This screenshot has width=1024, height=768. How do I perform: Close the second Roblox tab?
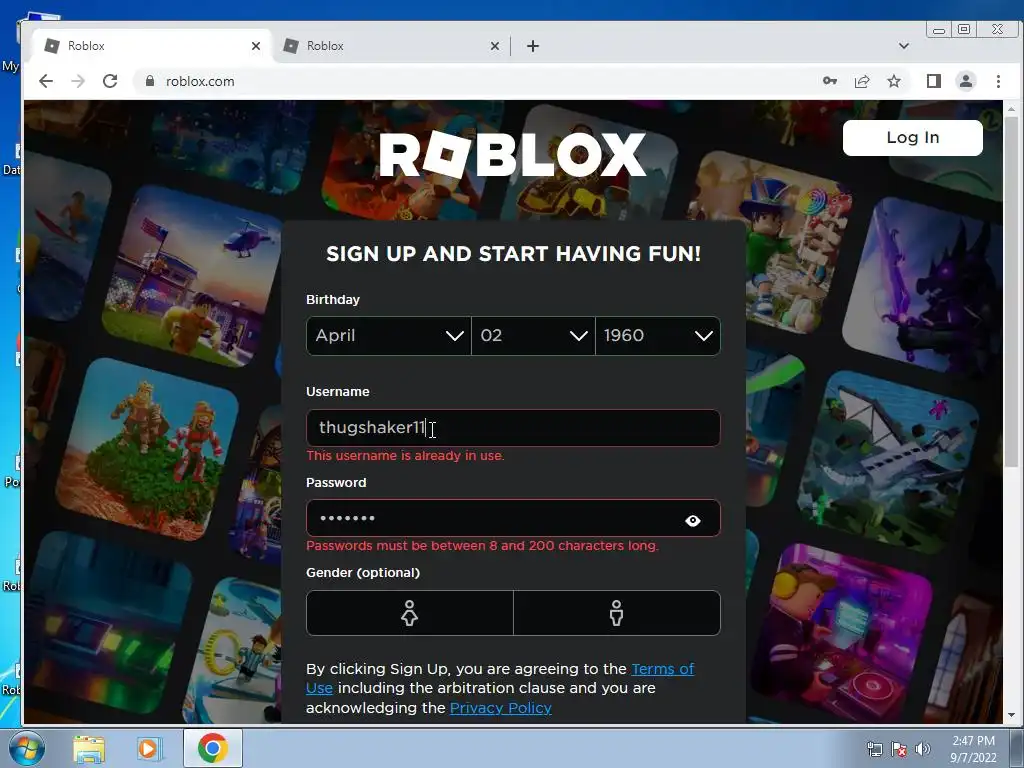(494, 46)
